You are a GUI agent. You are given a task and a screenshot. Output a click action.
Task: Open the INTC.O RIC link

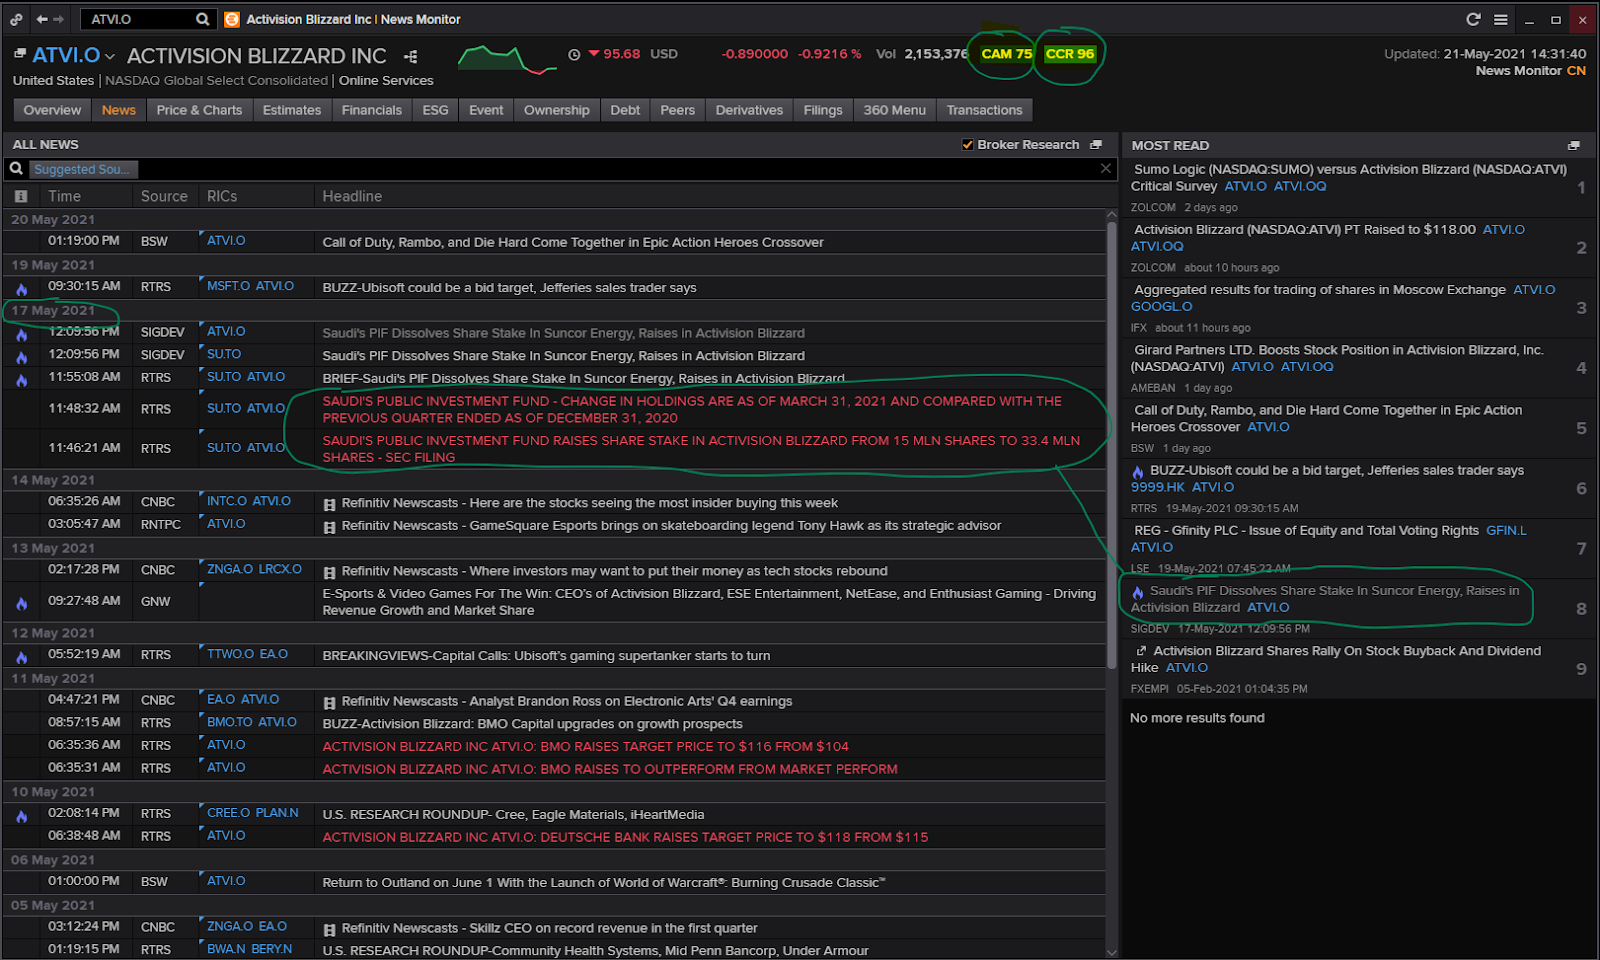tap(227, 501)
